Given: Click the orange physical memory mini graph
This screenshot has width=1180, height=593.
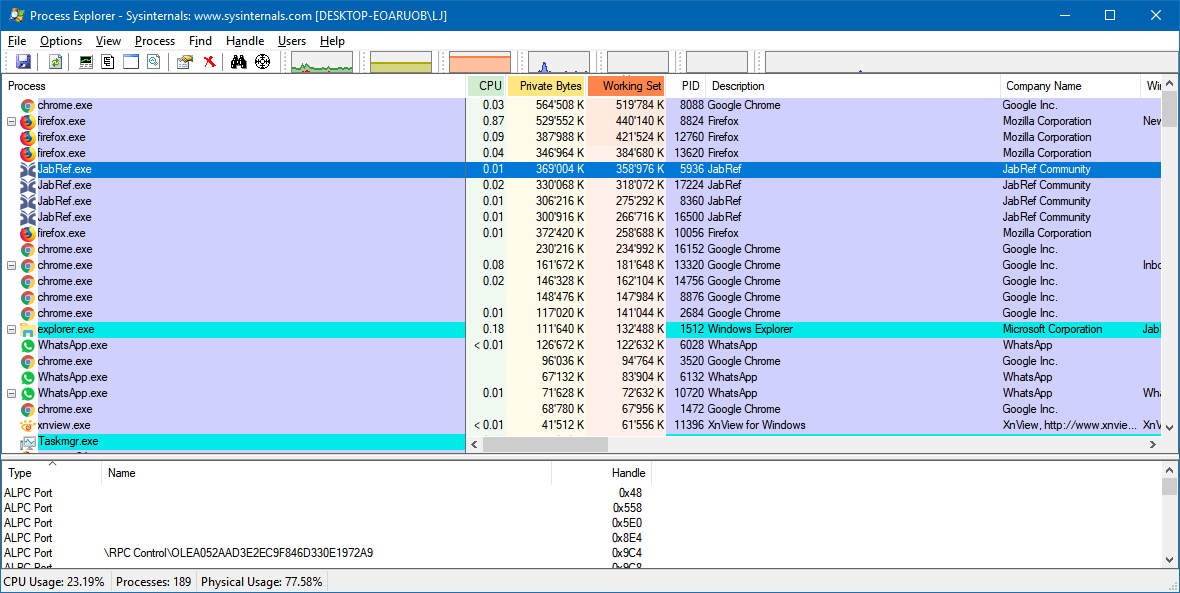Looking at the screenshot, I should tap(480, 62).
